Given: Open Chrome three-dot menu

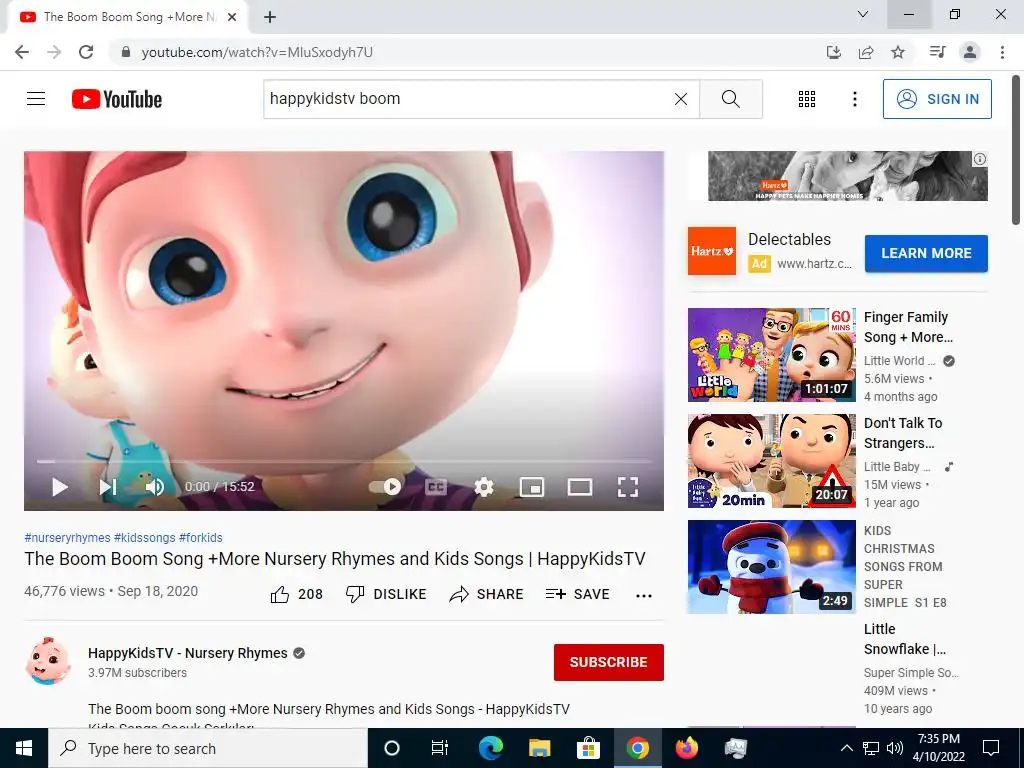Looking at the screenshot, I should click(x=1002, y=52).
